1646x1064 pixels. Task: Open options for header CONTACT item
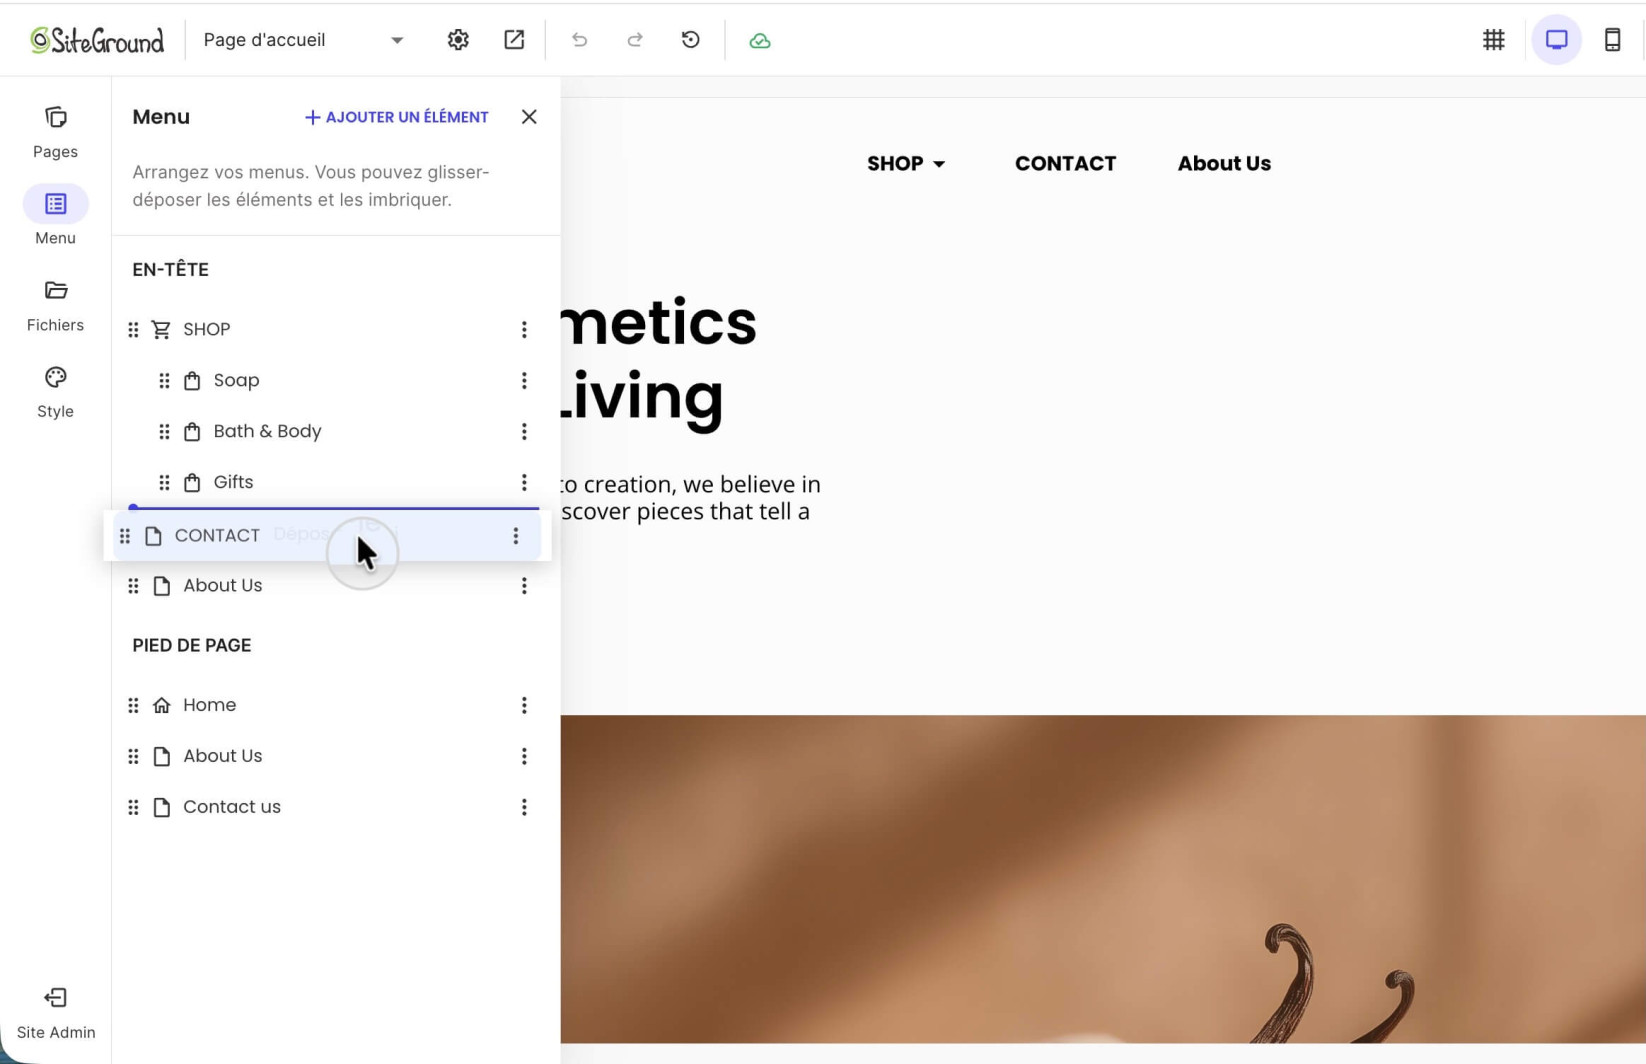[x=516, y=536]
